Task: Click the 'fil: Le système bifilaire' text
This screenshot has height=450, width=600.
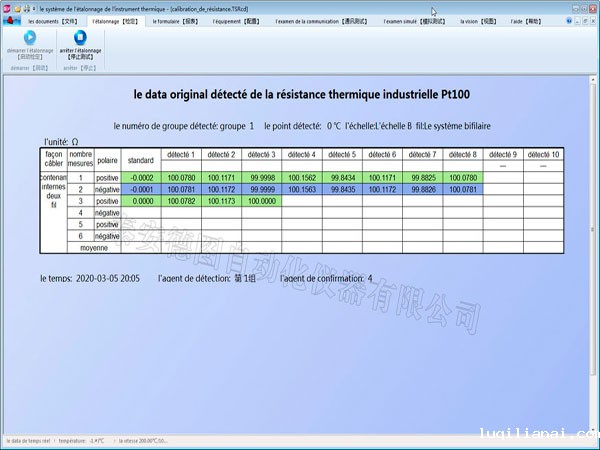Action: (453, 126)
